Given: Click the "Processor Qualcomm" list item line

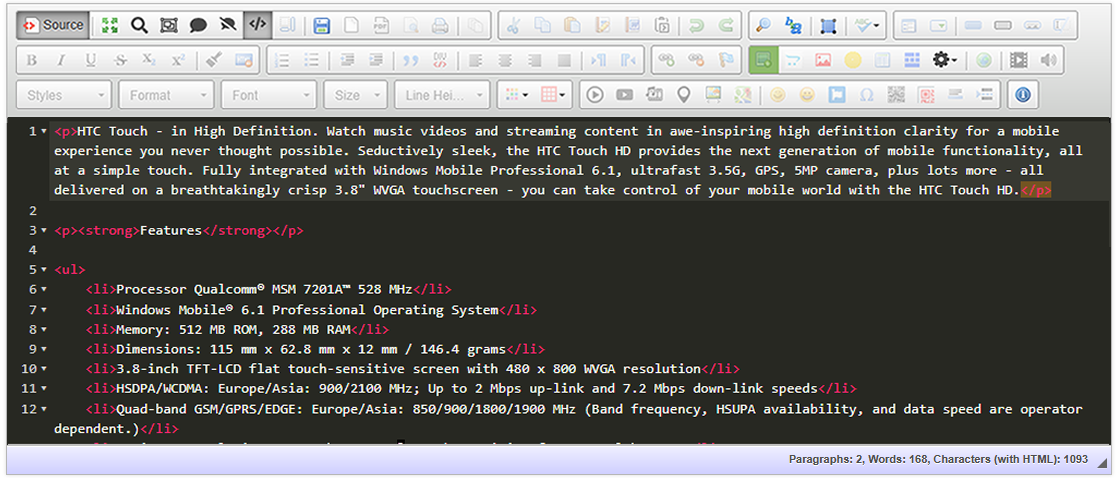Looking at the screenshot, I should pos(269,290).
